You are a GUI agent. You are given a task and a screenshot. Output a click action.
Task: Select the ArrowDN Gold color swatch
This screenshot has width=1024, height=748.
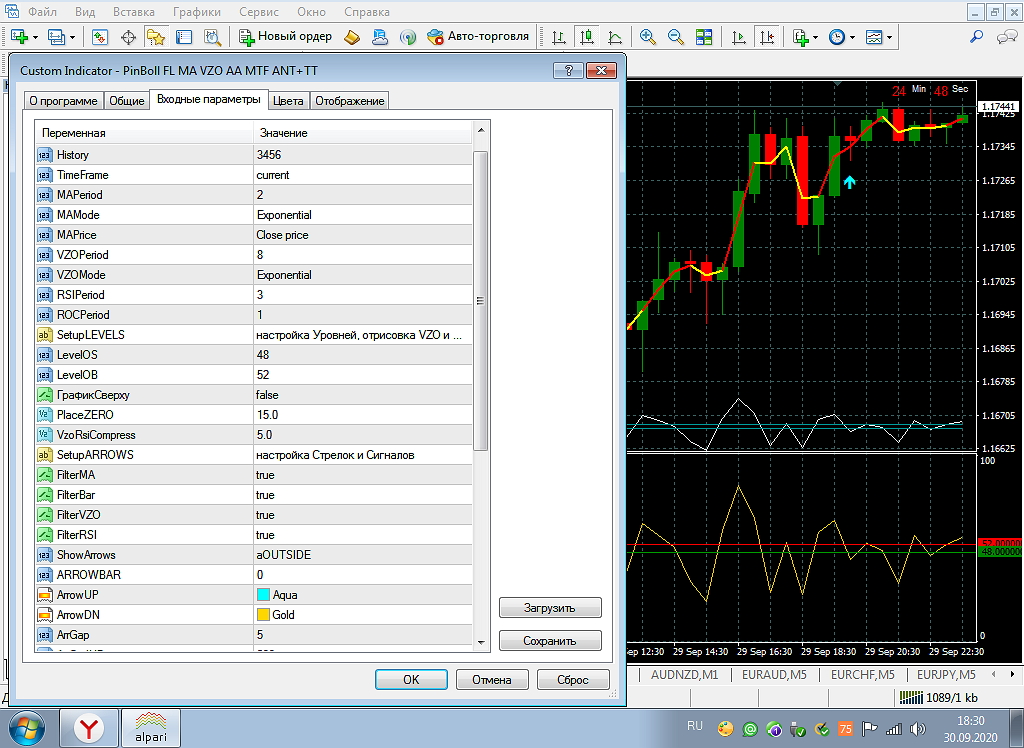(263, 615)
